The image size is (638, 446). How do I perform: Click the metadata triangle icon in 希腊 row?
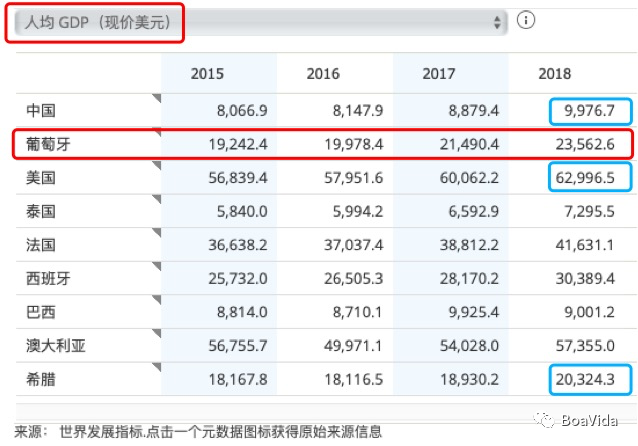157,367
